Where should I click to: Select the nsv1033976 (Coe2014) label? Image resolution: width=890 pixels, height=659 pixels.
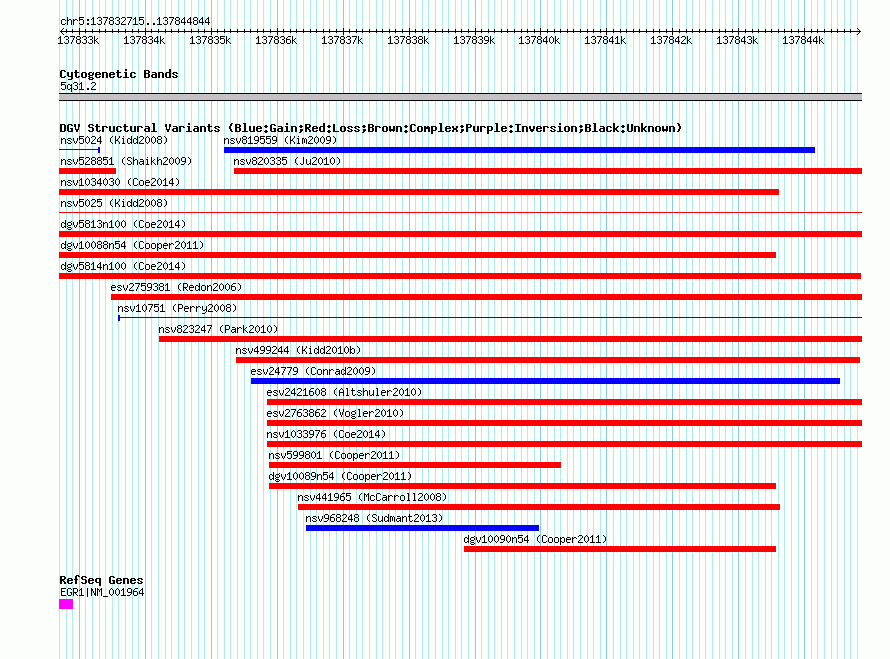pos(326,434)
